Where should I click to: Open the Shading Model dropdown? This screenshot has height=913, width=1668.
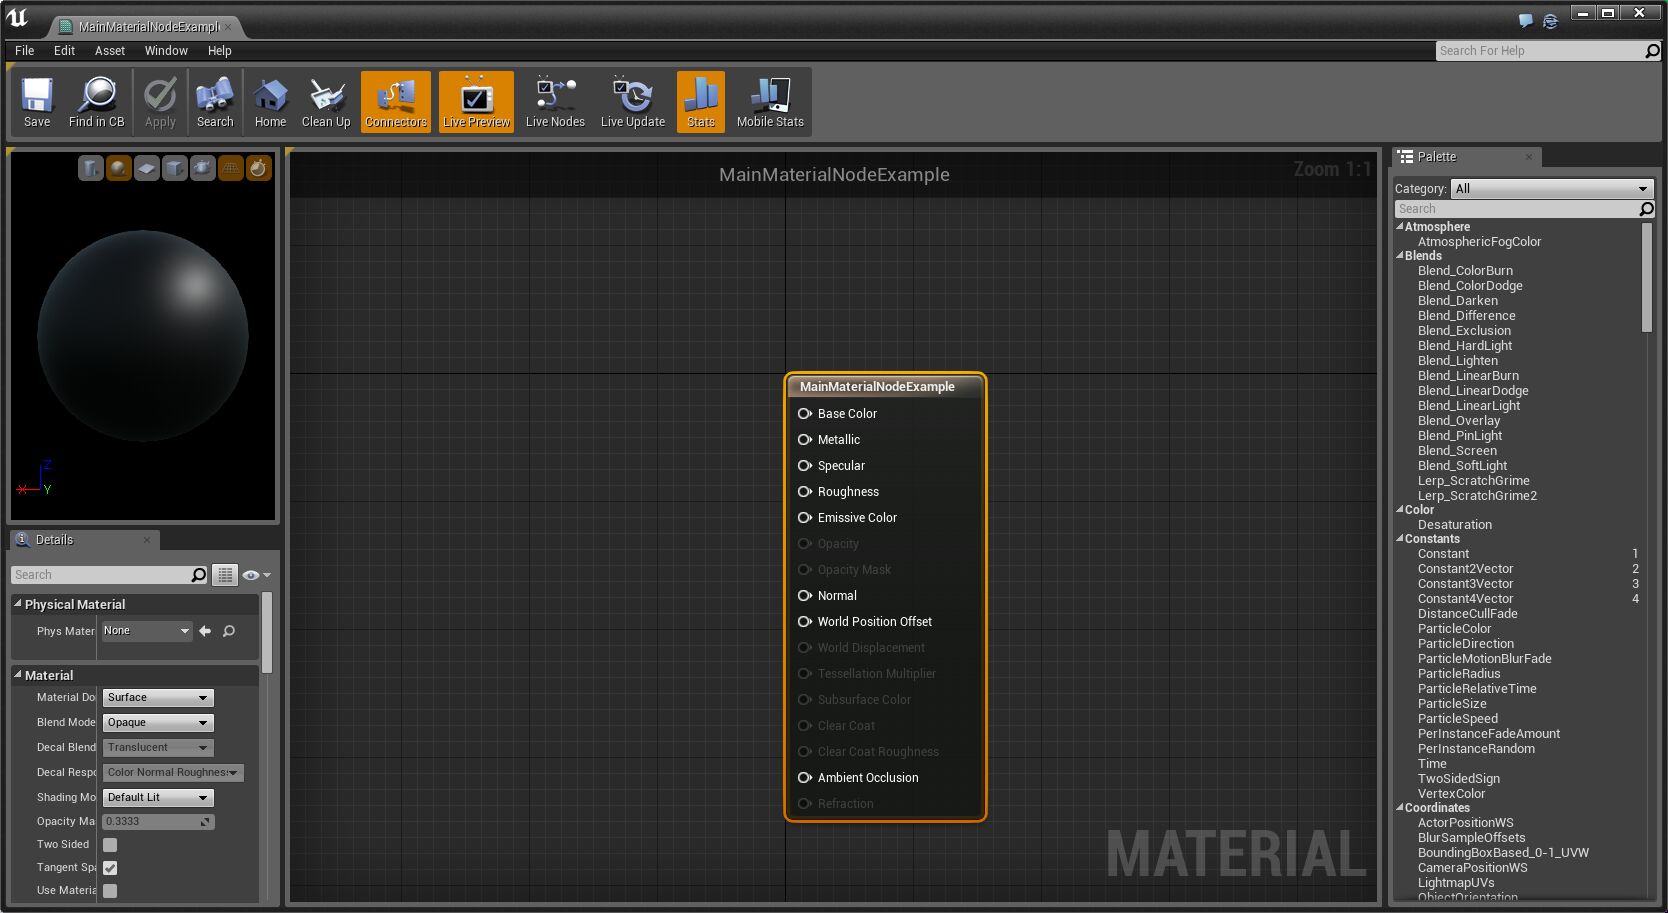[x=157, y=797]
